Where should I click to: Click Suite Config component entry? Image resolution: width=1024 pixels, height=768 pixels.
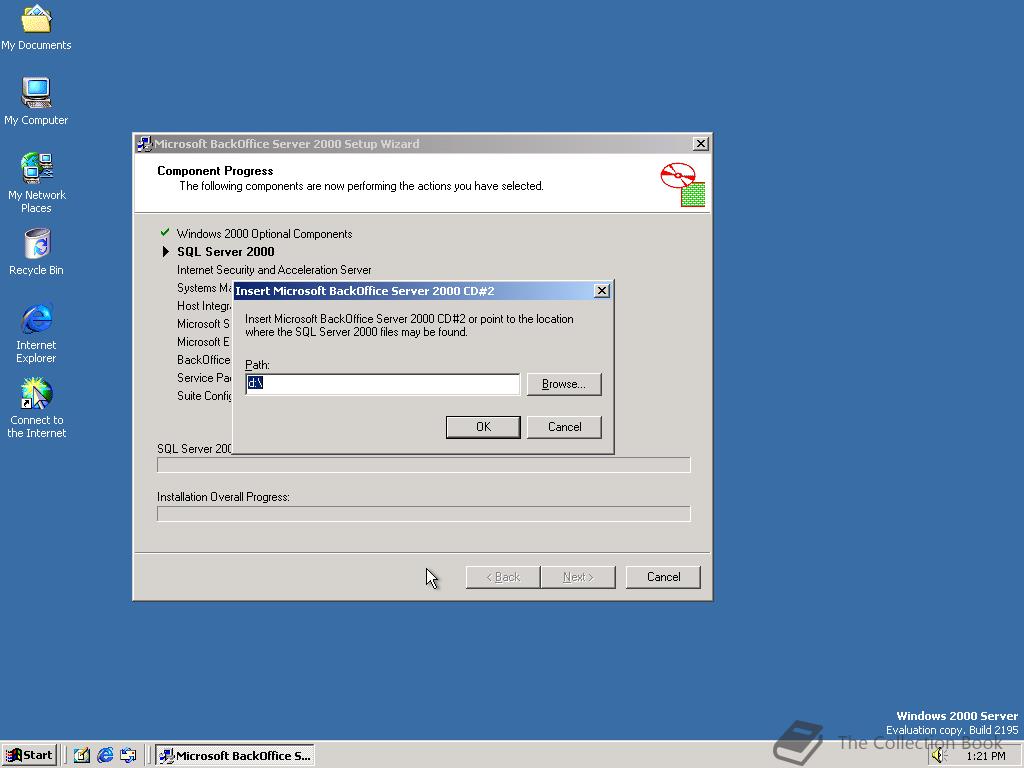pyautogui.click(x=204, y=396)
